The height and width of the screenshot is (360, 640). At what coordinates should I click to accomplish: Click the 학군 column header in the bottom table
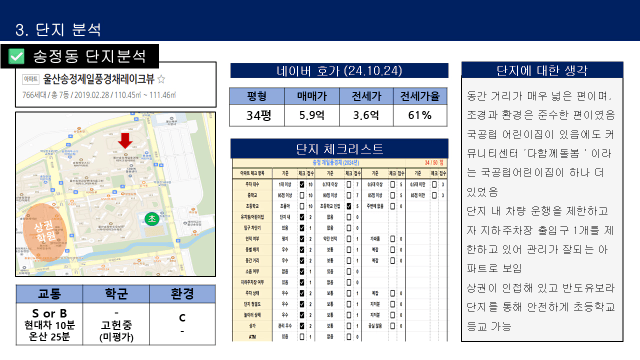coord(116,294)
